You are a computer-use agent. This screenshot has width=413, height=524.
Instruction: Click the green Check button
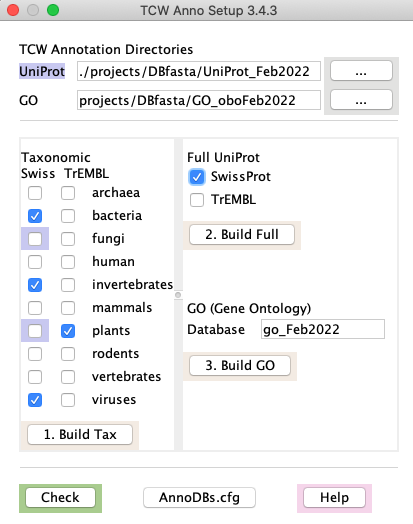click(60, 498)
